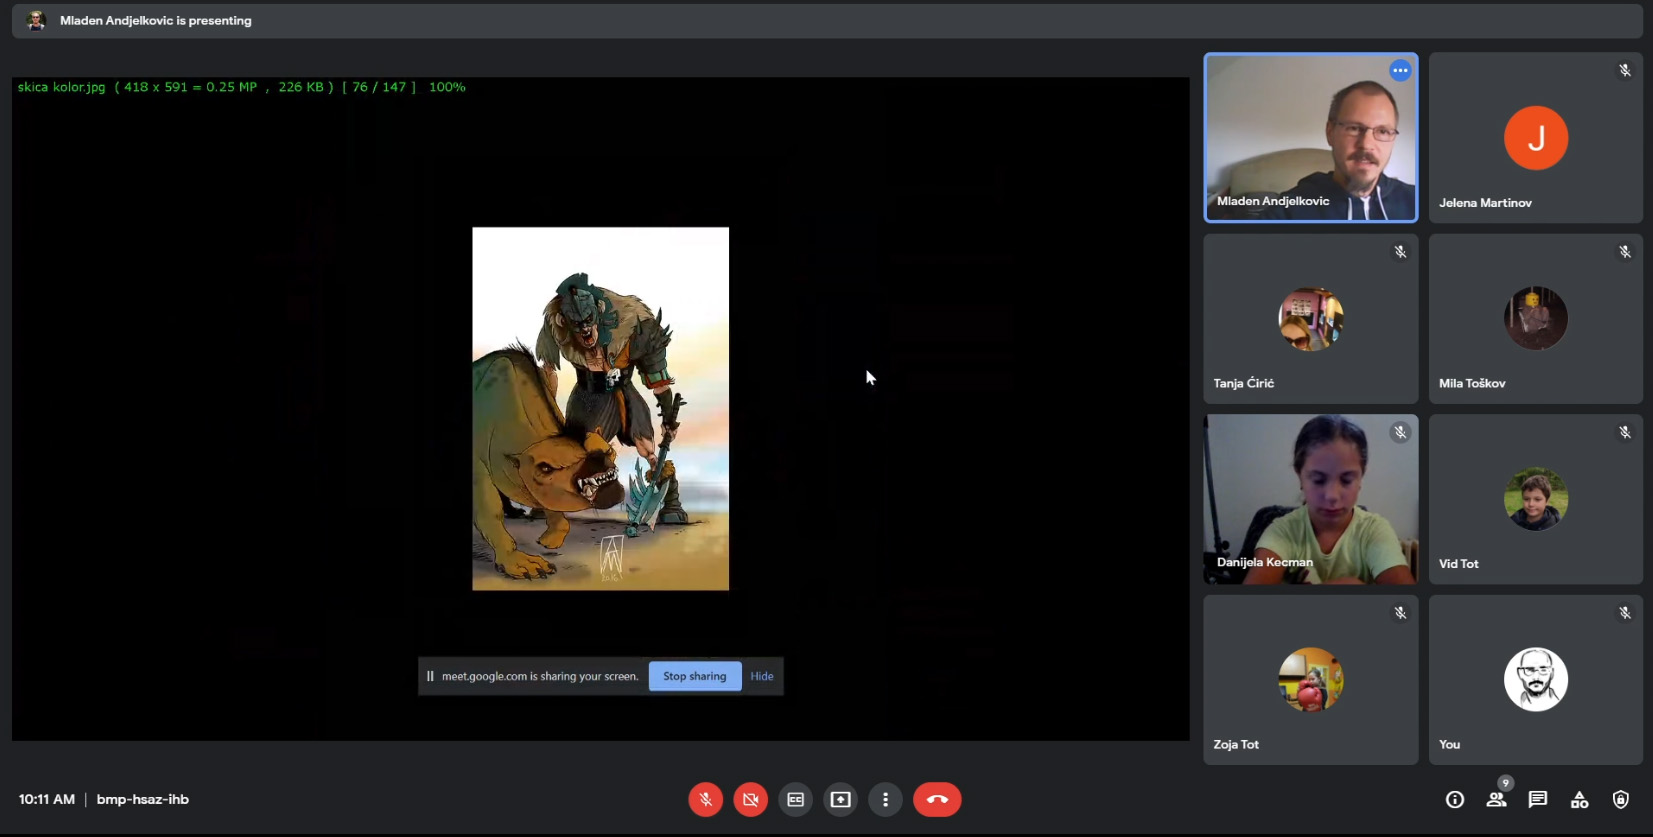Click muted mic icon on Zoja Tot tile

pos(1400,613)
